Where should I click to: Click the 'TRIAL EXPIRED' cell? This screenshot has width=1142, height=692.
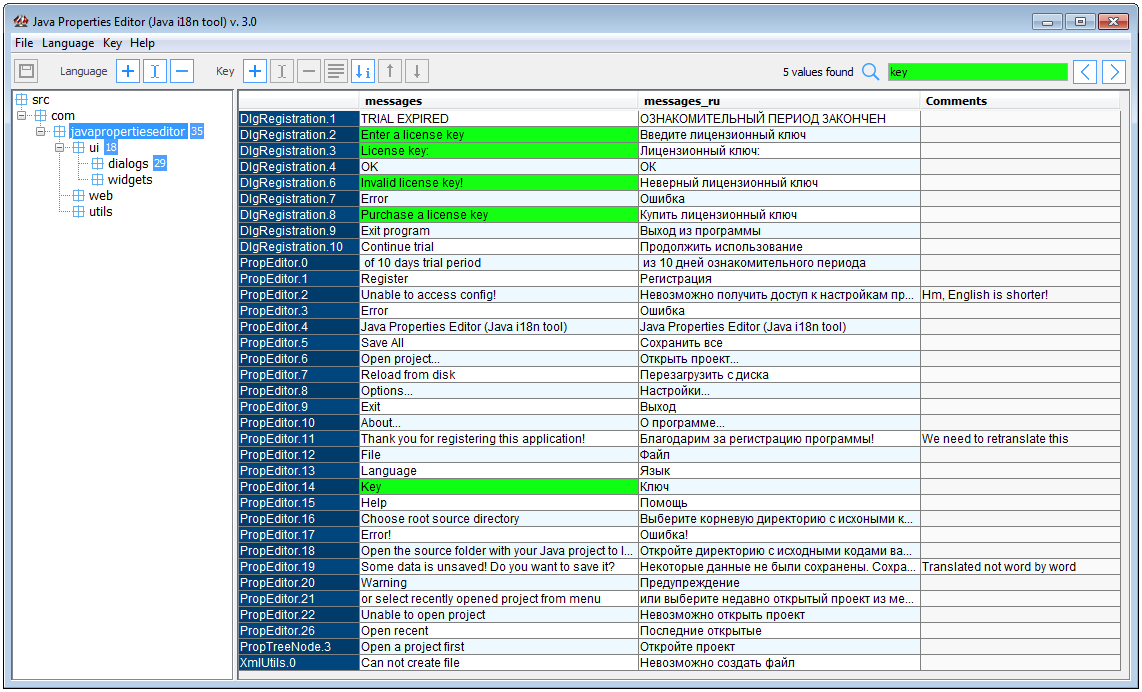point(499,119)
